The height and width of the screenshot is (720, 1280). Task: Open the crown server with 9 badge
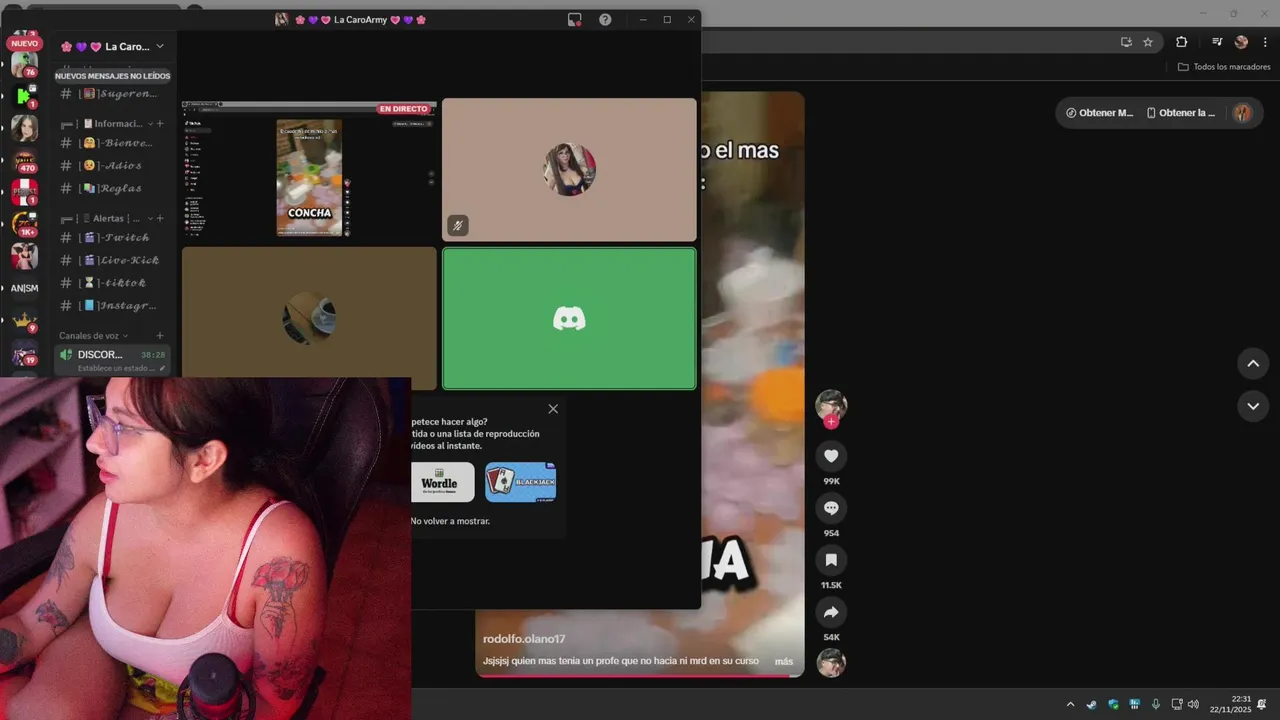24,321
